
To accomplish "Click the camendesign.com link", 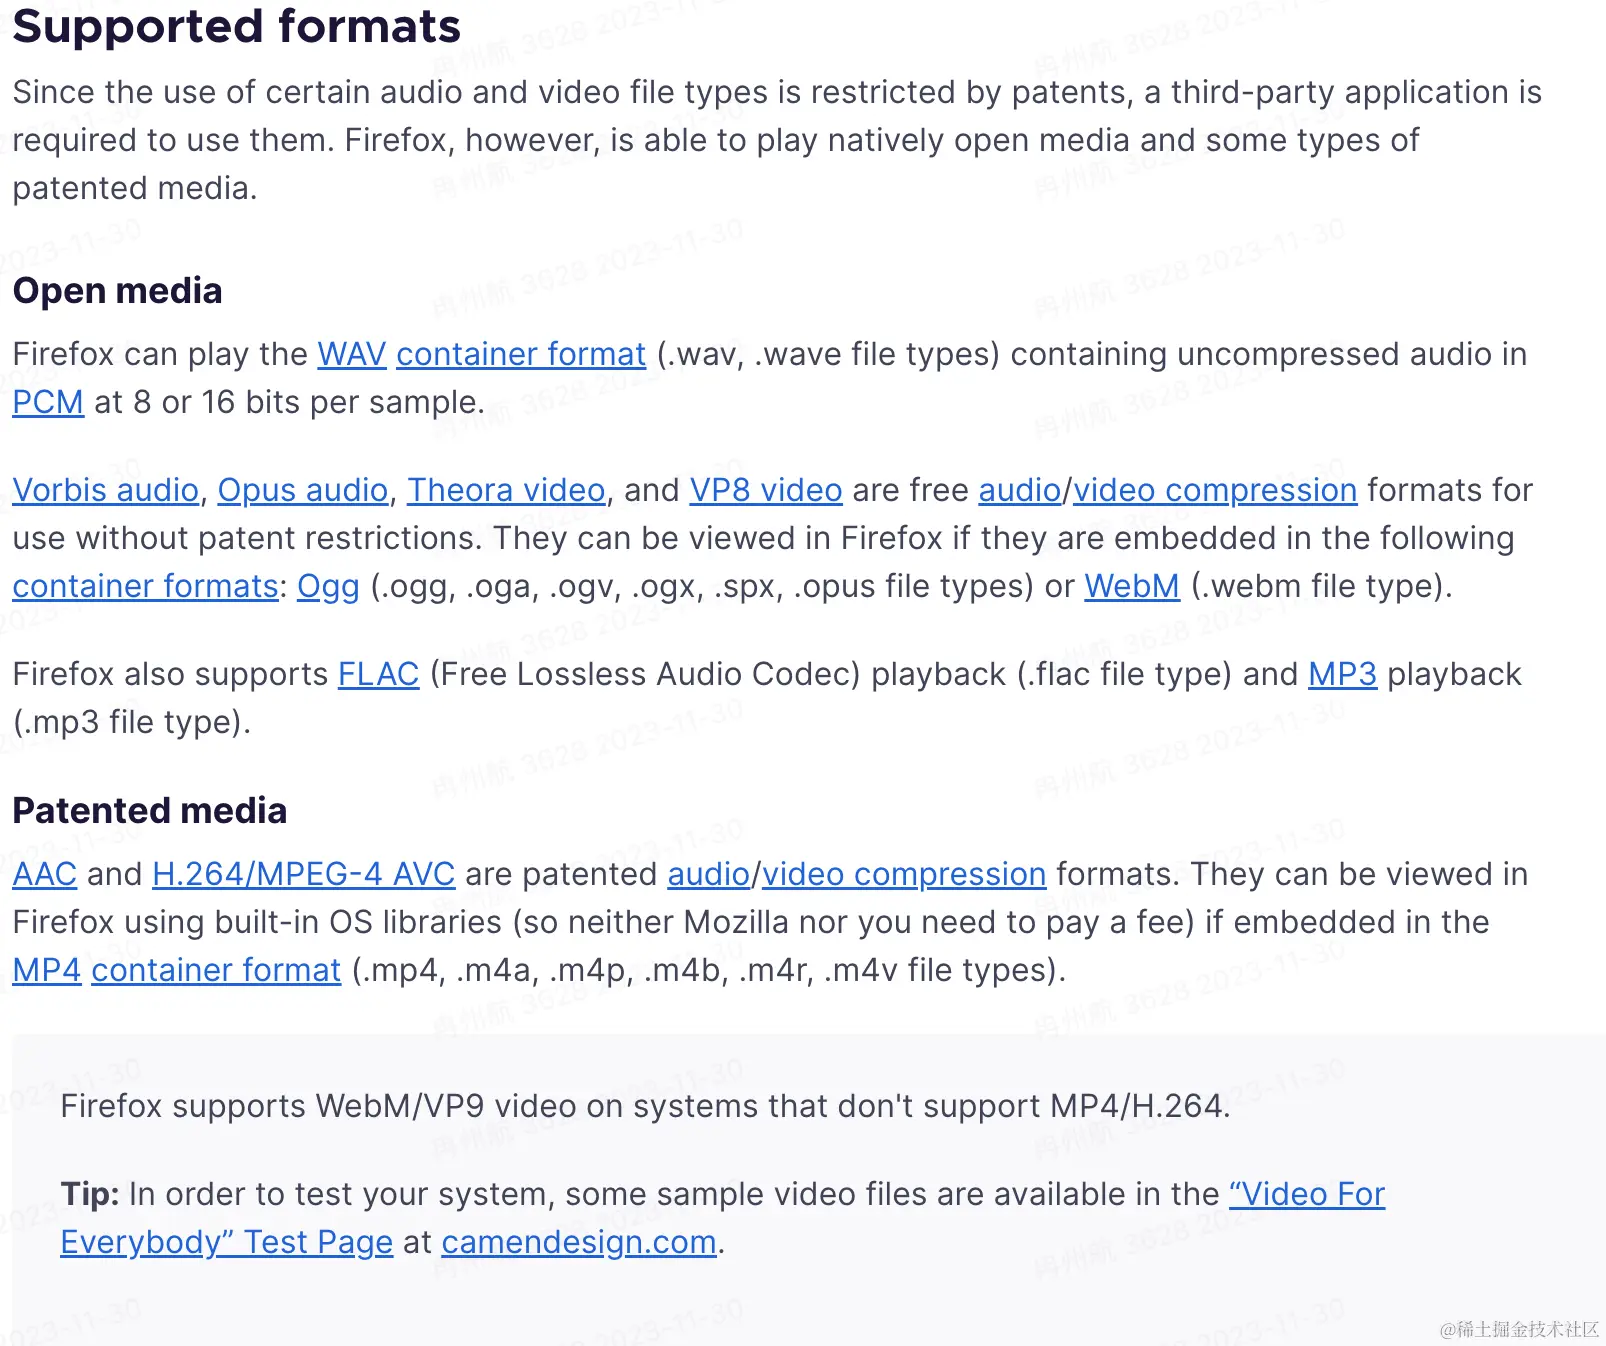I will [x=579, y=1242].
